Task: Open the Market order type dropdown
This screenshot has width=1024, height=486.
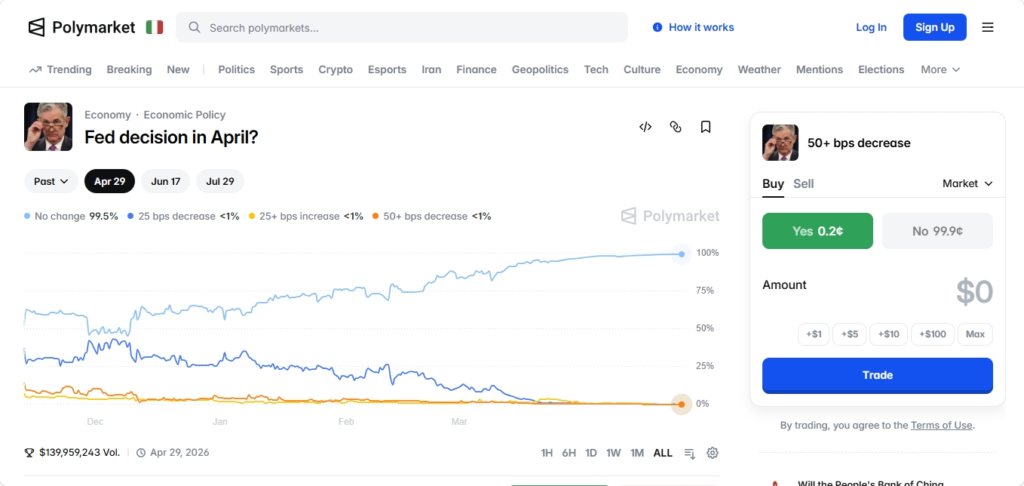Action: click(967, 184)
